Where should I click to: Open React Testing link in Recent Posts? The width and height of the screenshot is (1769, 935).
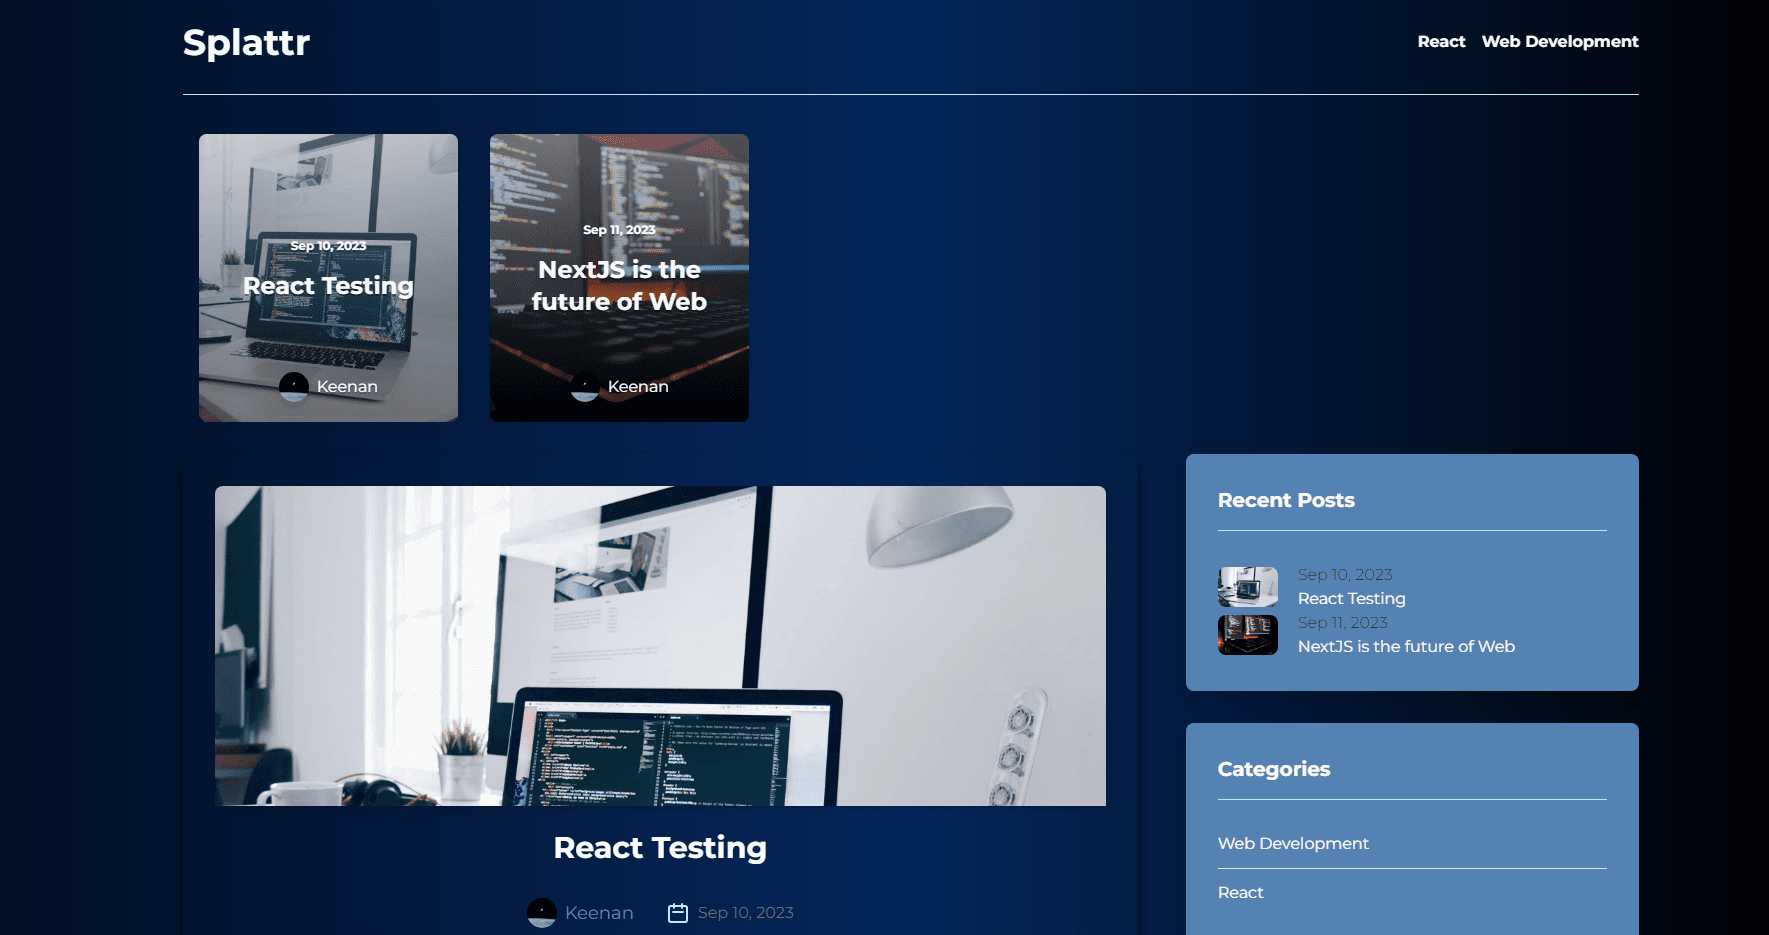pyautogui.click(x=1352, y=598)
